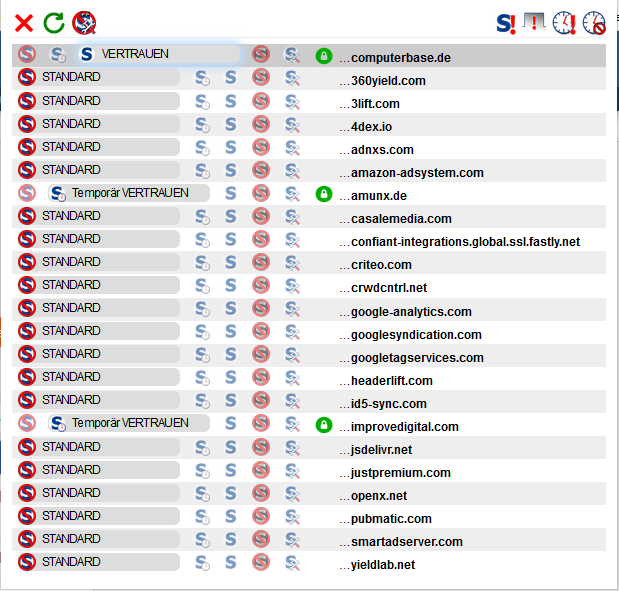Reset amunx.de to default preset
This screenshot has width=619, height=591.
click(27, 193)
